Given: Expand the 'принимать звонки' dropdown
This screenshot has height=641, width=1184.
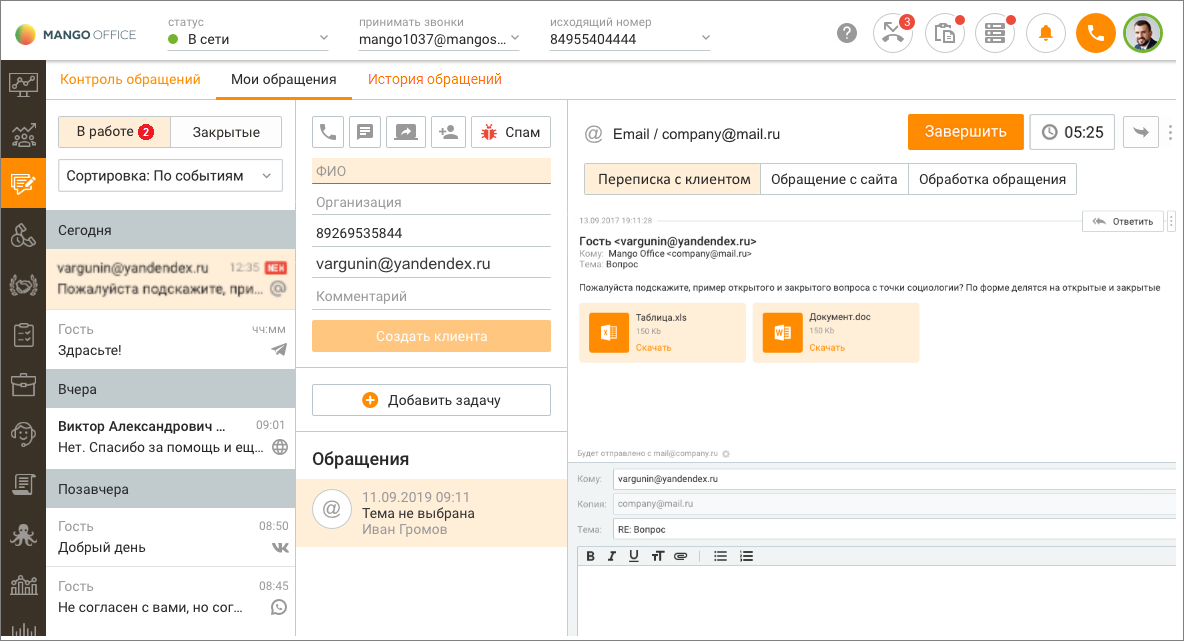Looking at the screenshot, I should 439,39.
